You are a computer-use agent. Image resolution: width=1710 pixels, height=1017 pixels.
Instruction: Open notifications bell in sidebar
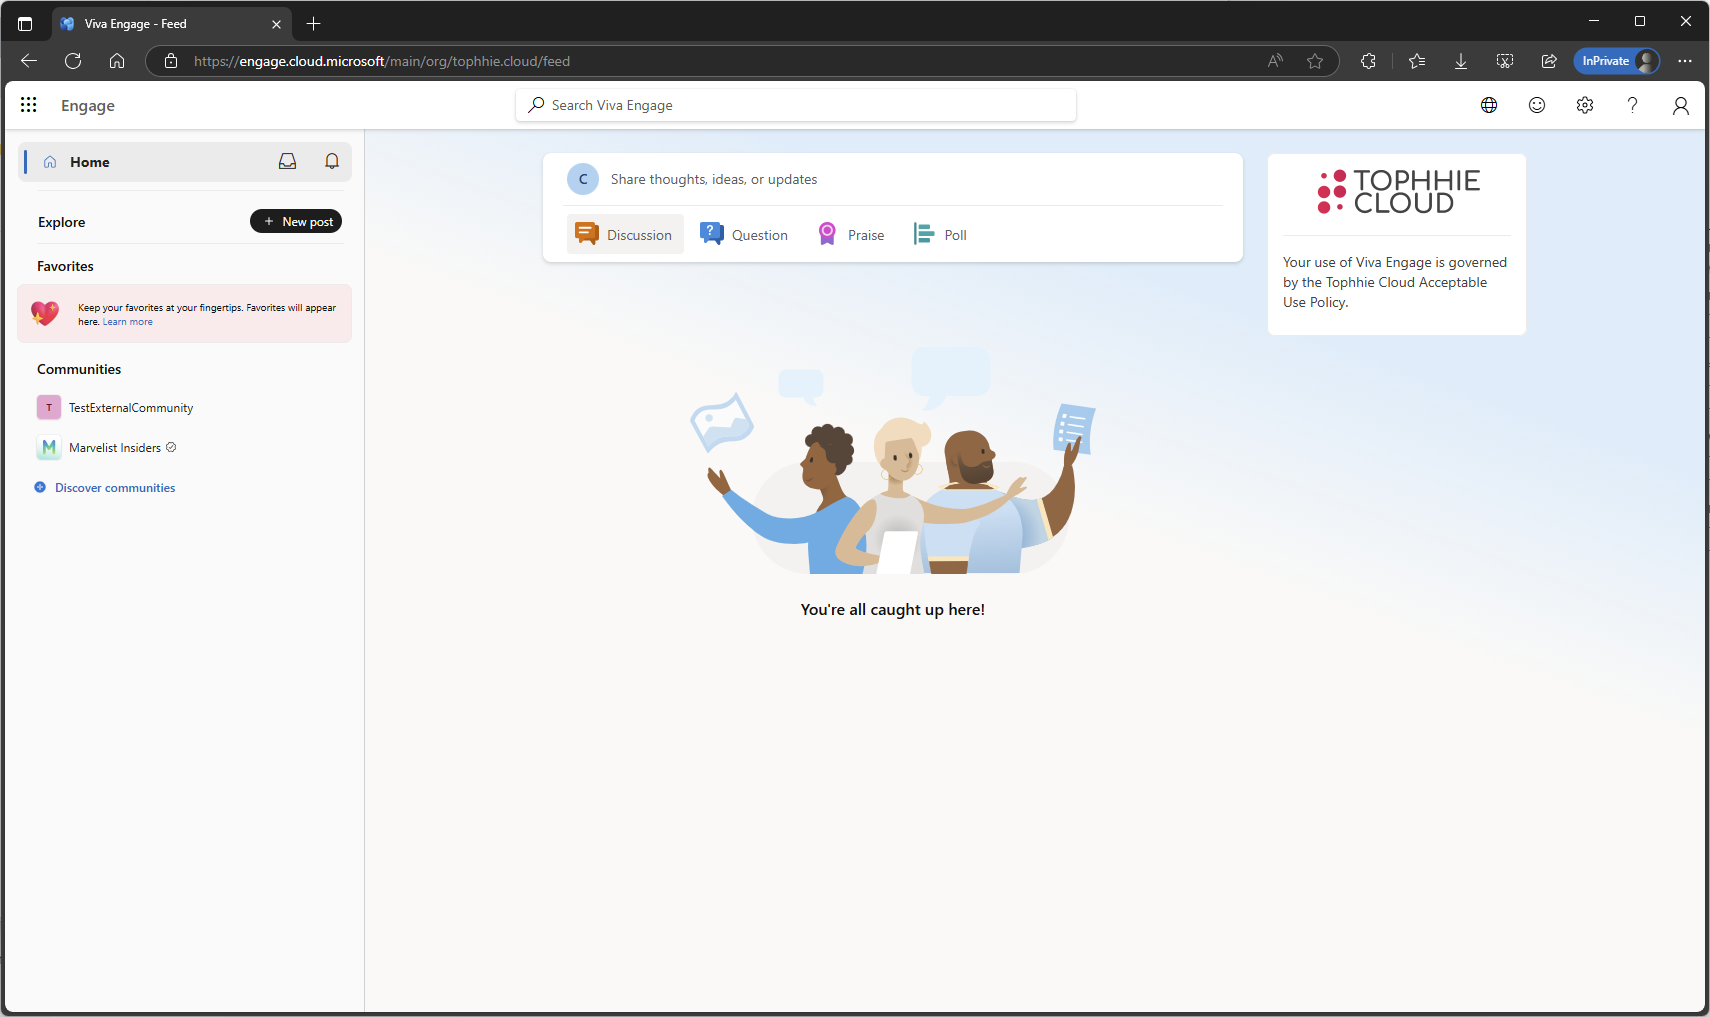(332, 161)
